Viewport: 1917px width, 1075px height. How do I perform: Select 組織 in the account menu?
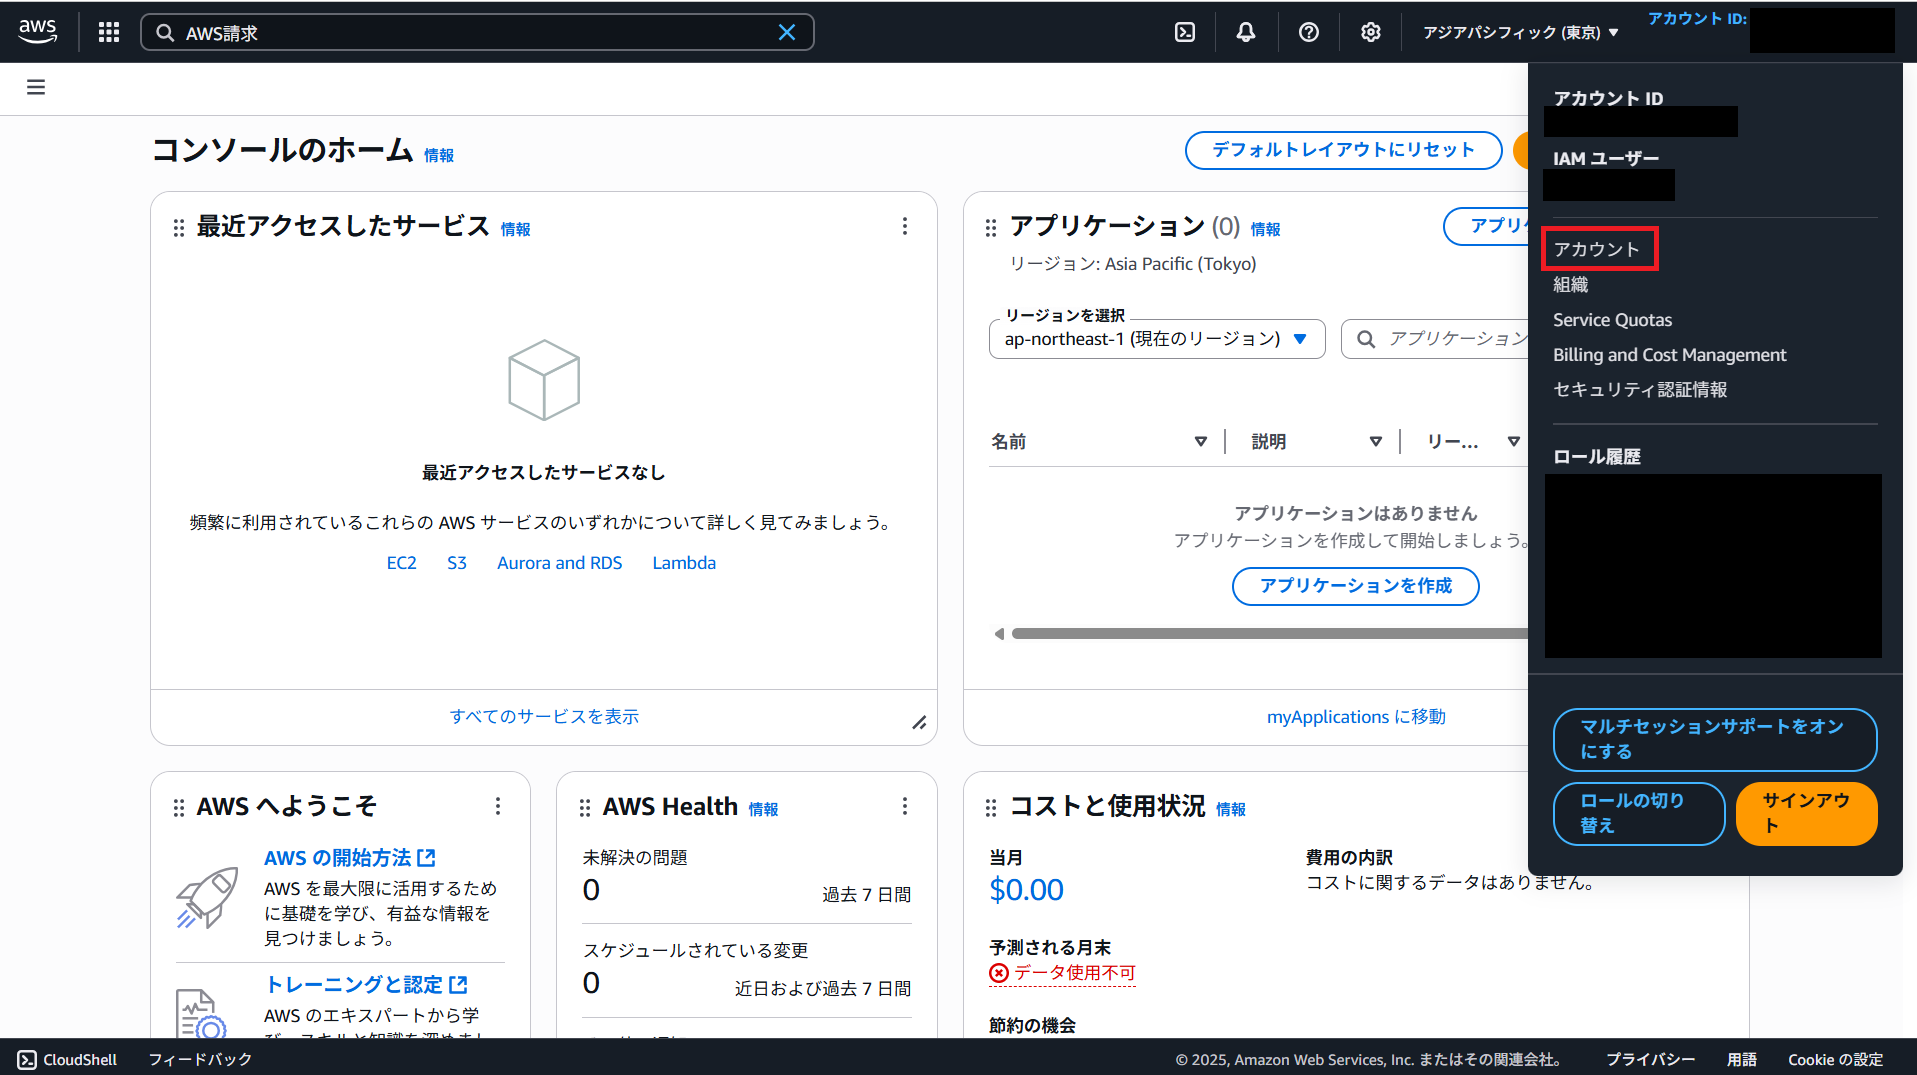(1570, 285)
